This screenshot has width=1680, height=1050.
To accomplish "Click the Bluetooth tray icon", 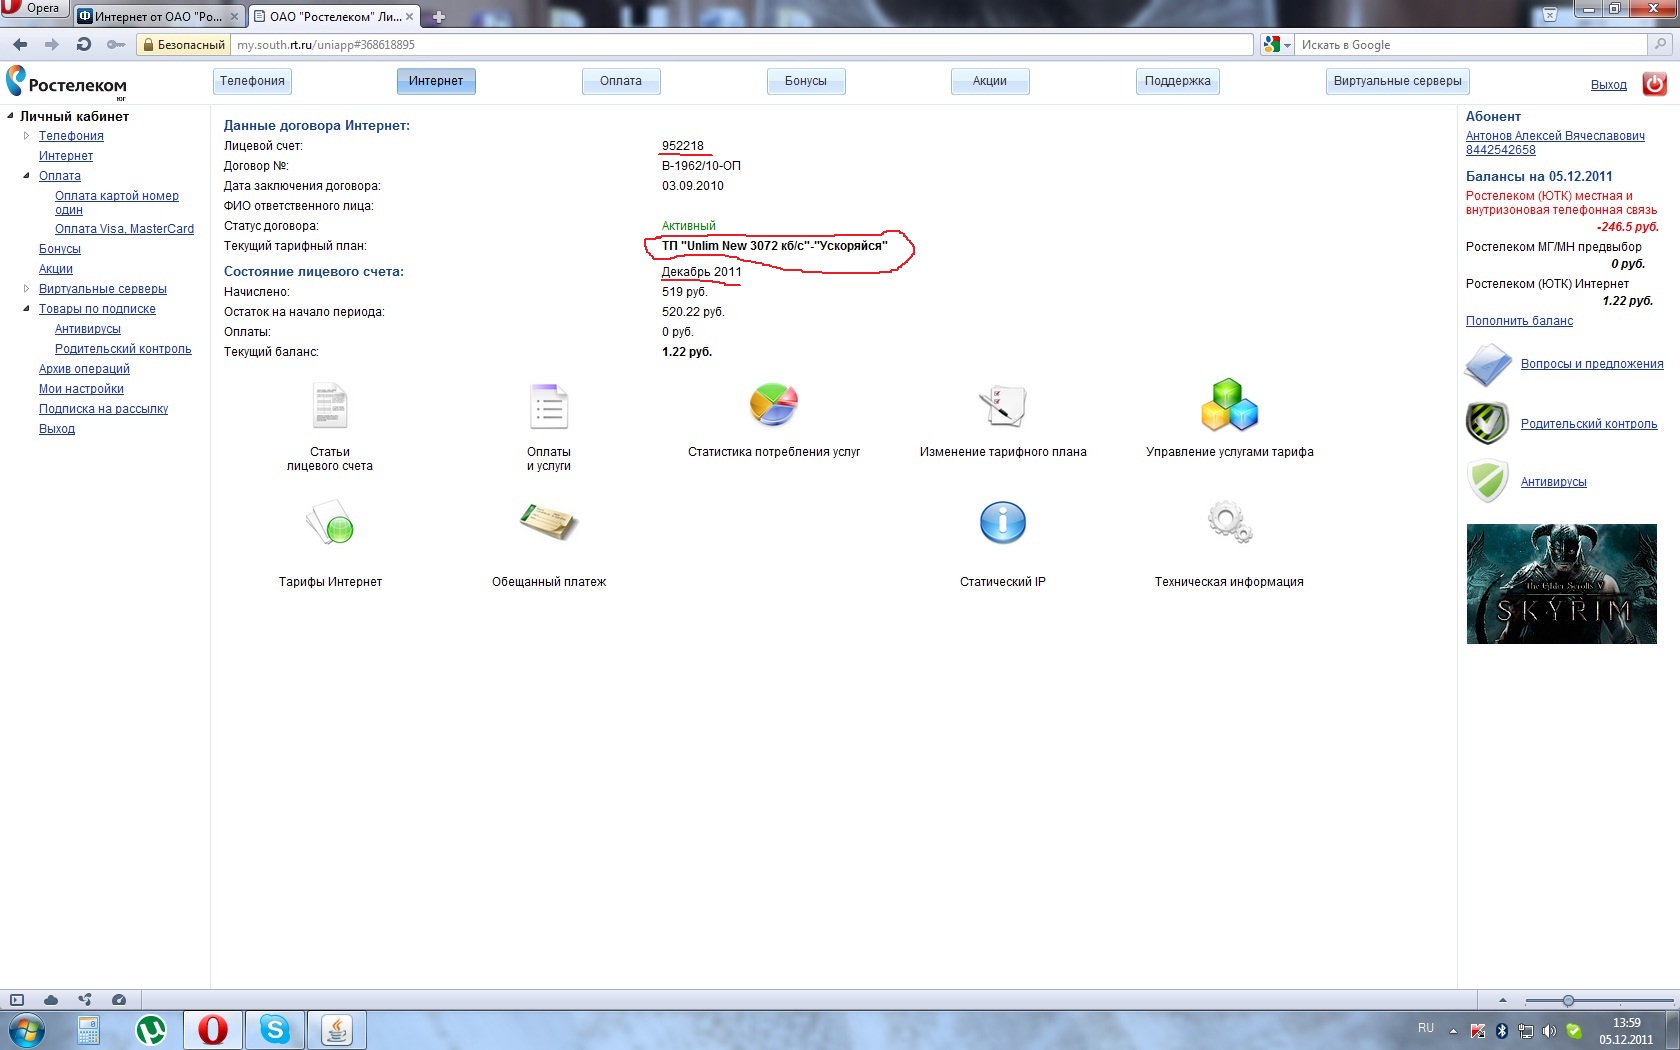I will [1501, 1031].
